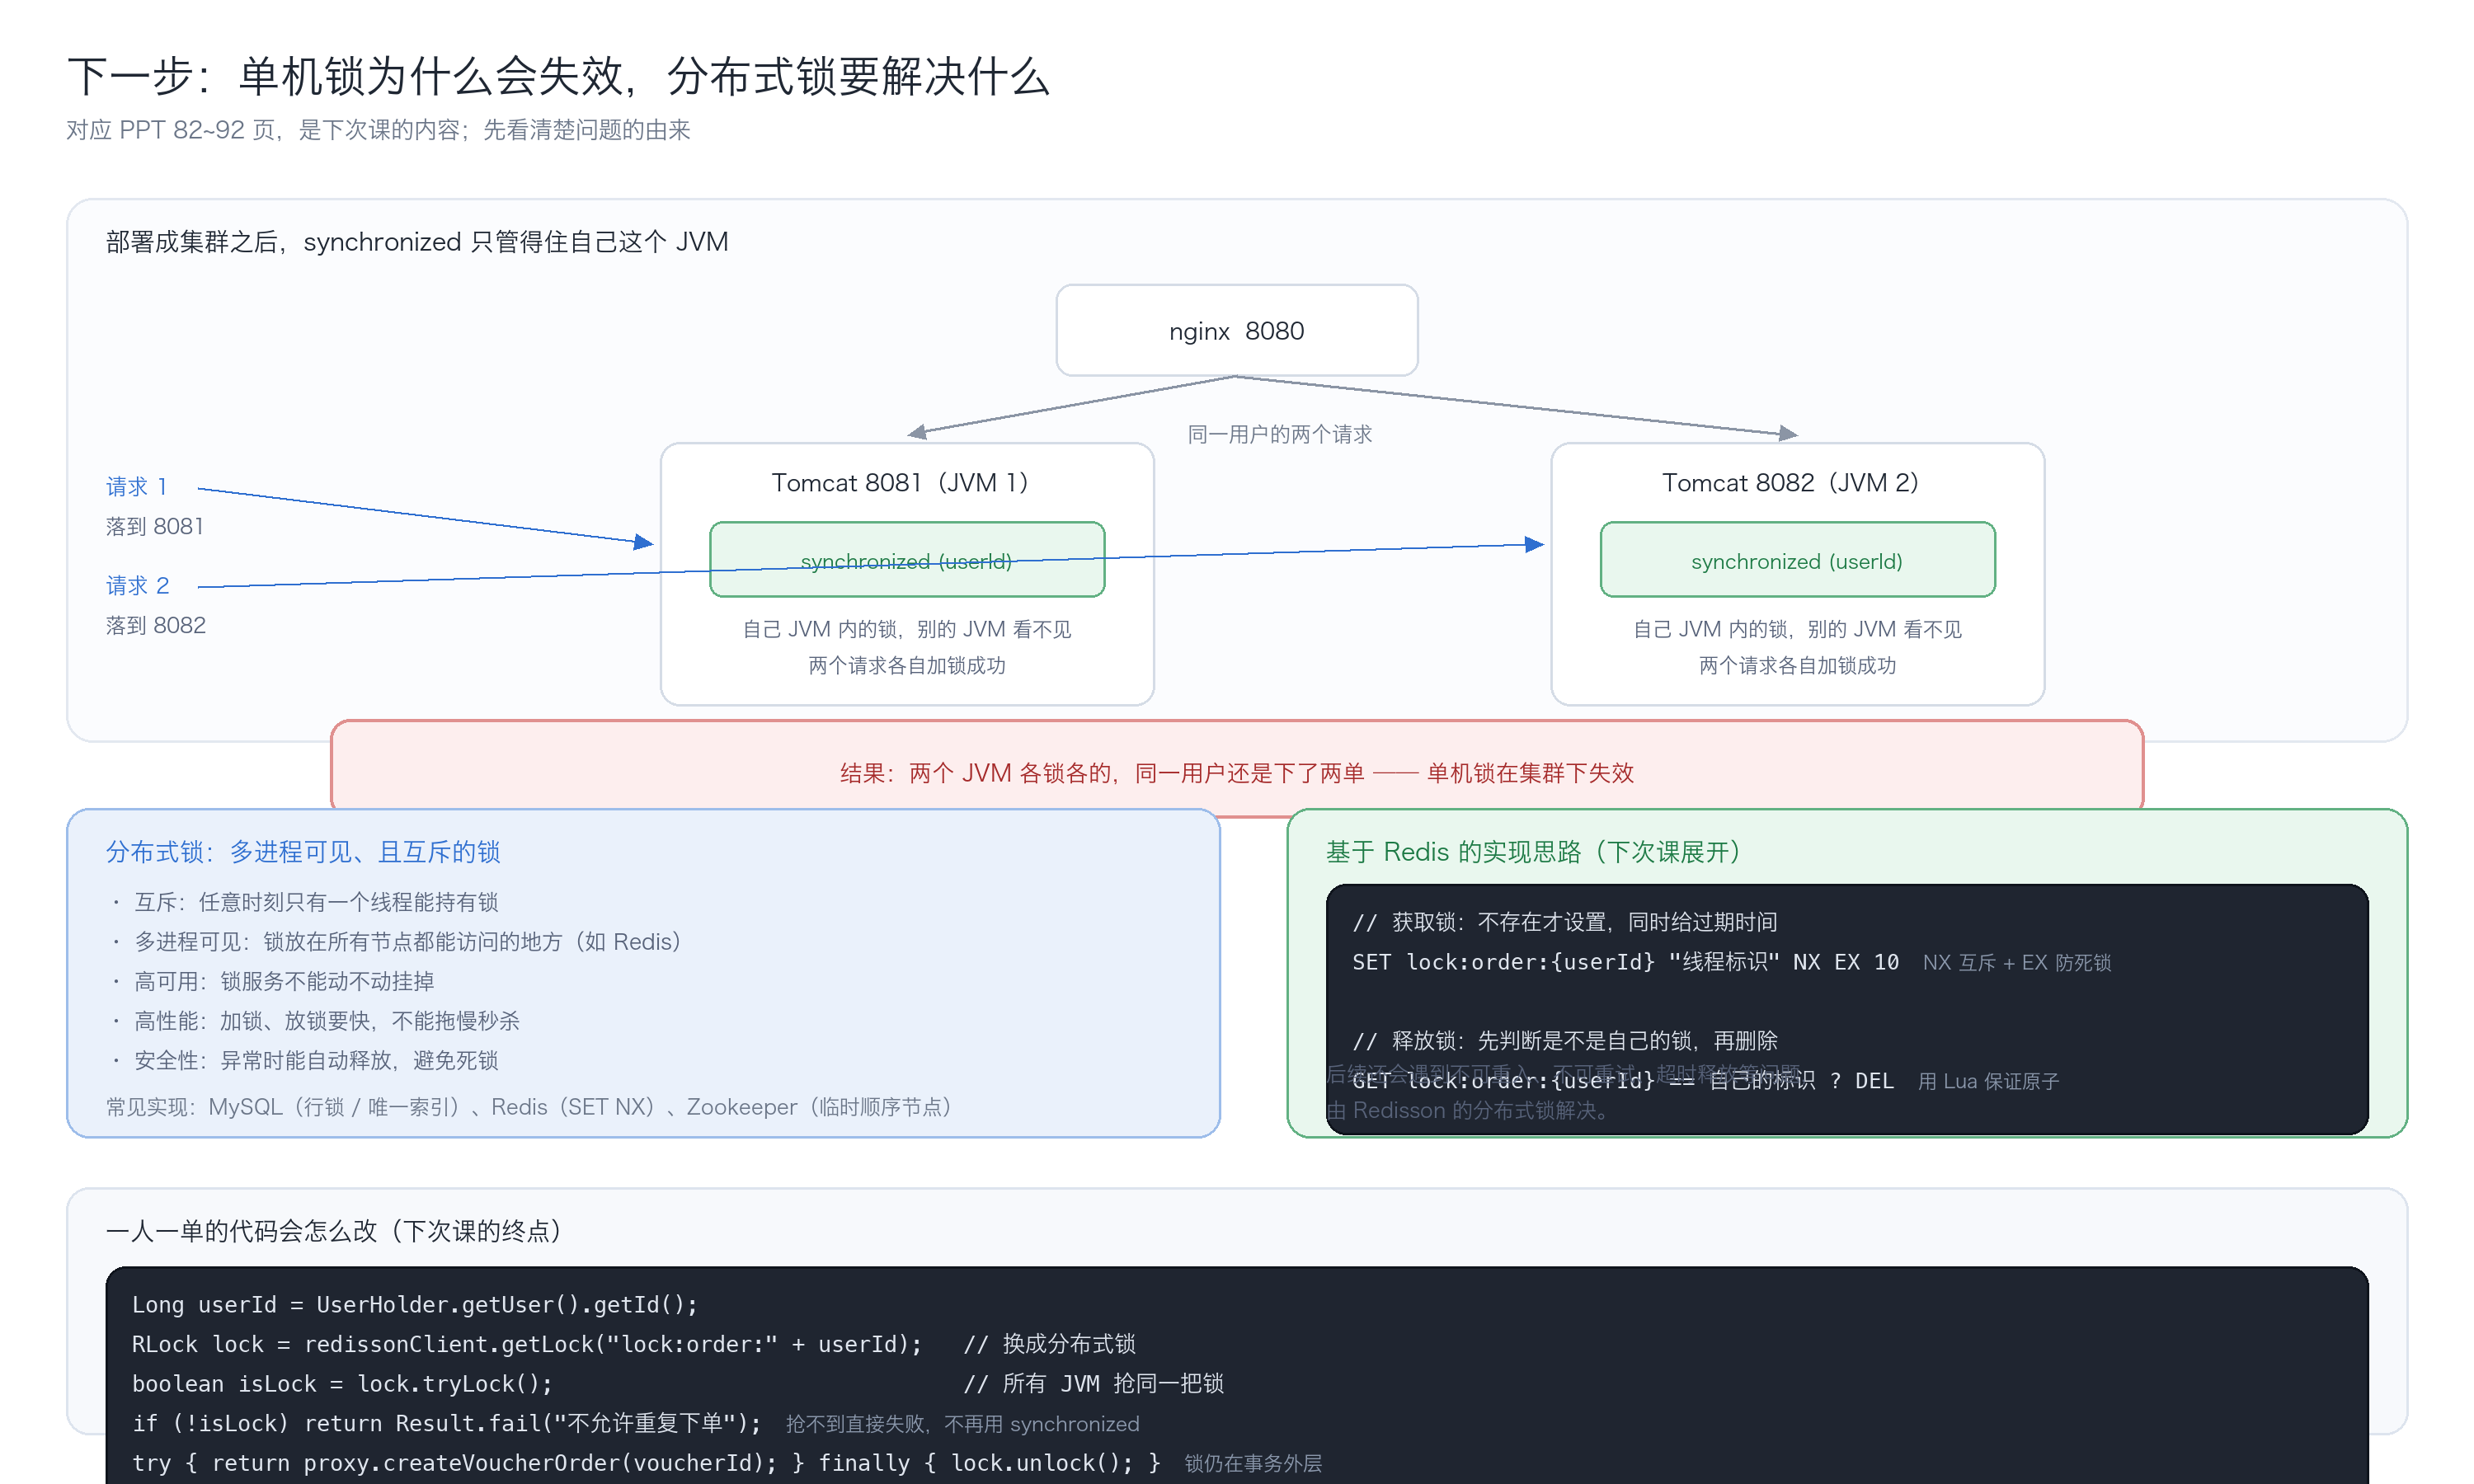Screen dimensions: 2474x1484
Task: Click the SET lock:order:{userId} command line
Action: coord(1625,962)
